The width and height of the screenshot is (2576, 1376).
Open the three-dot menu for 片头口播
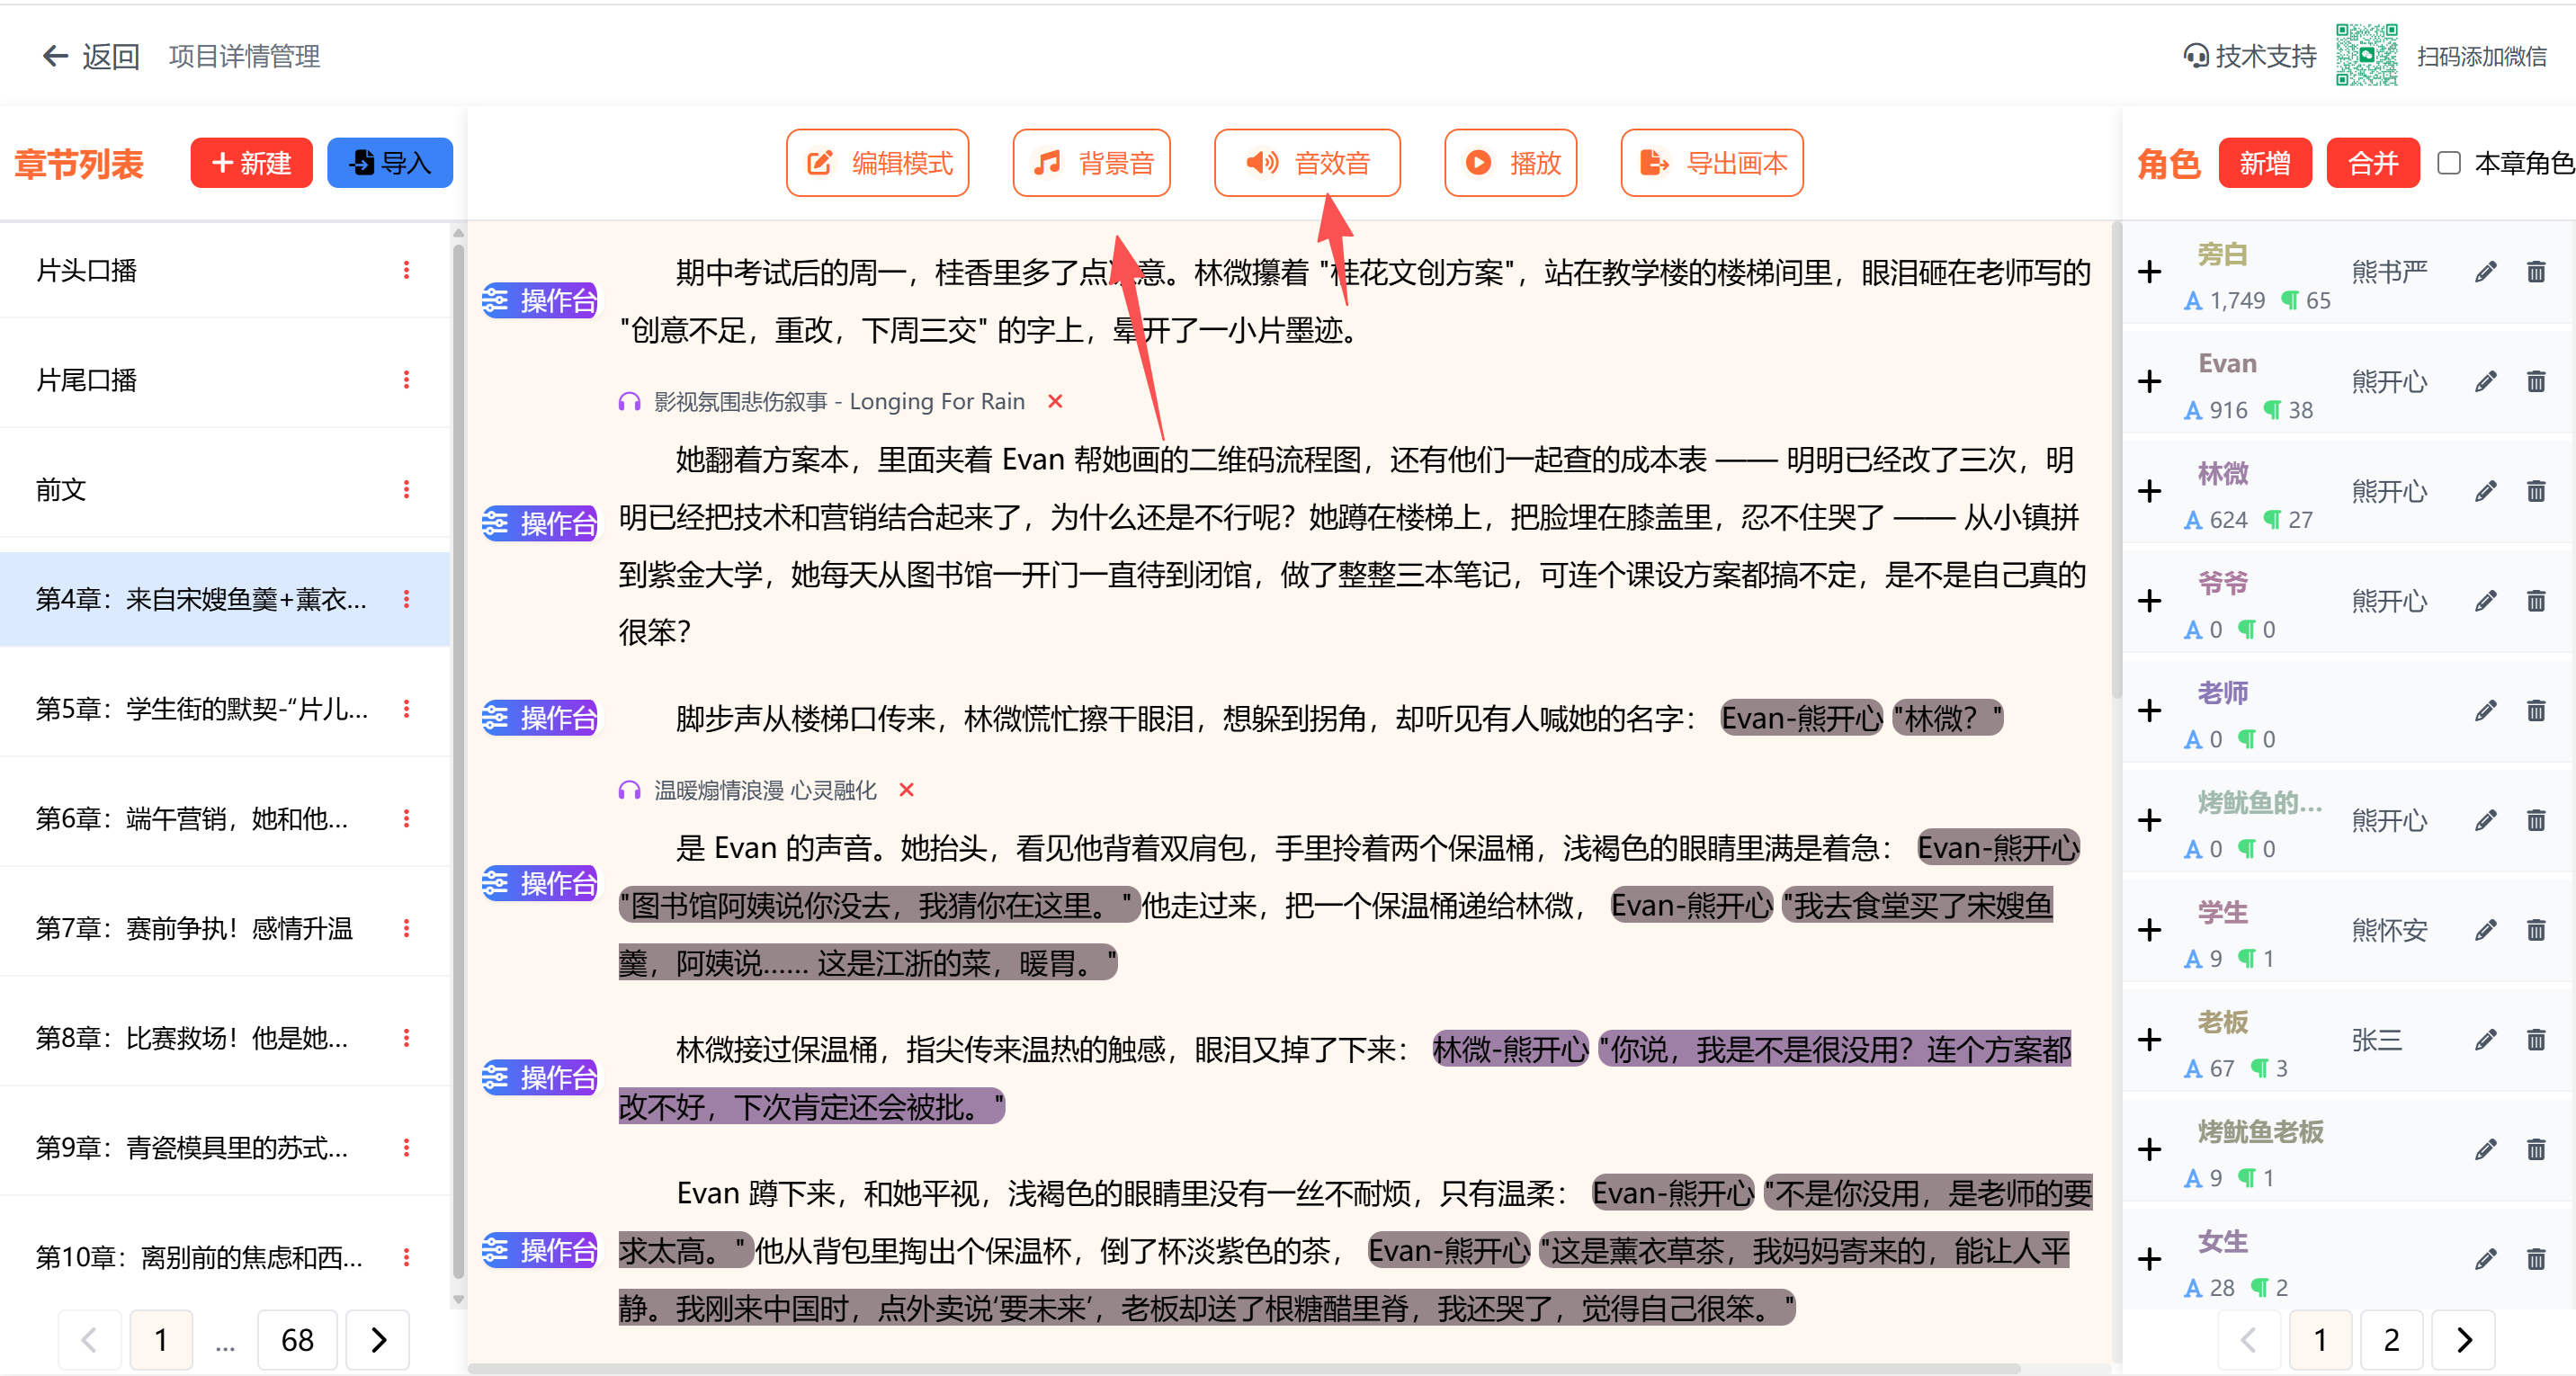click(x=406, y=270)
